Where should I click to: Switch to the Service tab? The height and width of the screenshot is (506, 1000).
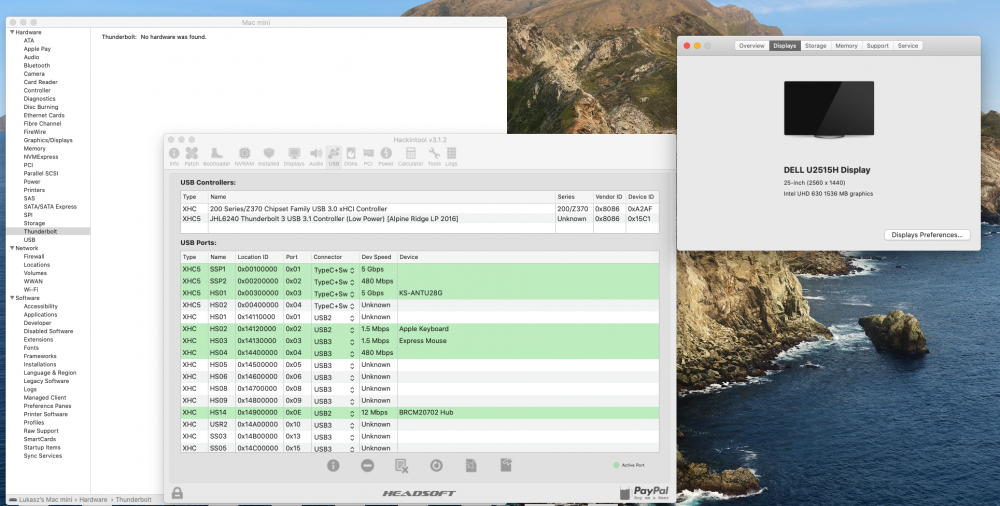(x=908, y=46)
